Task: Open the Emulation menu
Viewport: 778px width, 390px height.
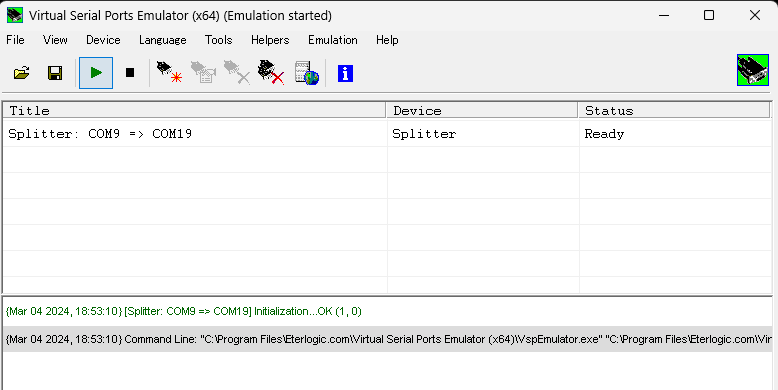Action: [332, 40]
